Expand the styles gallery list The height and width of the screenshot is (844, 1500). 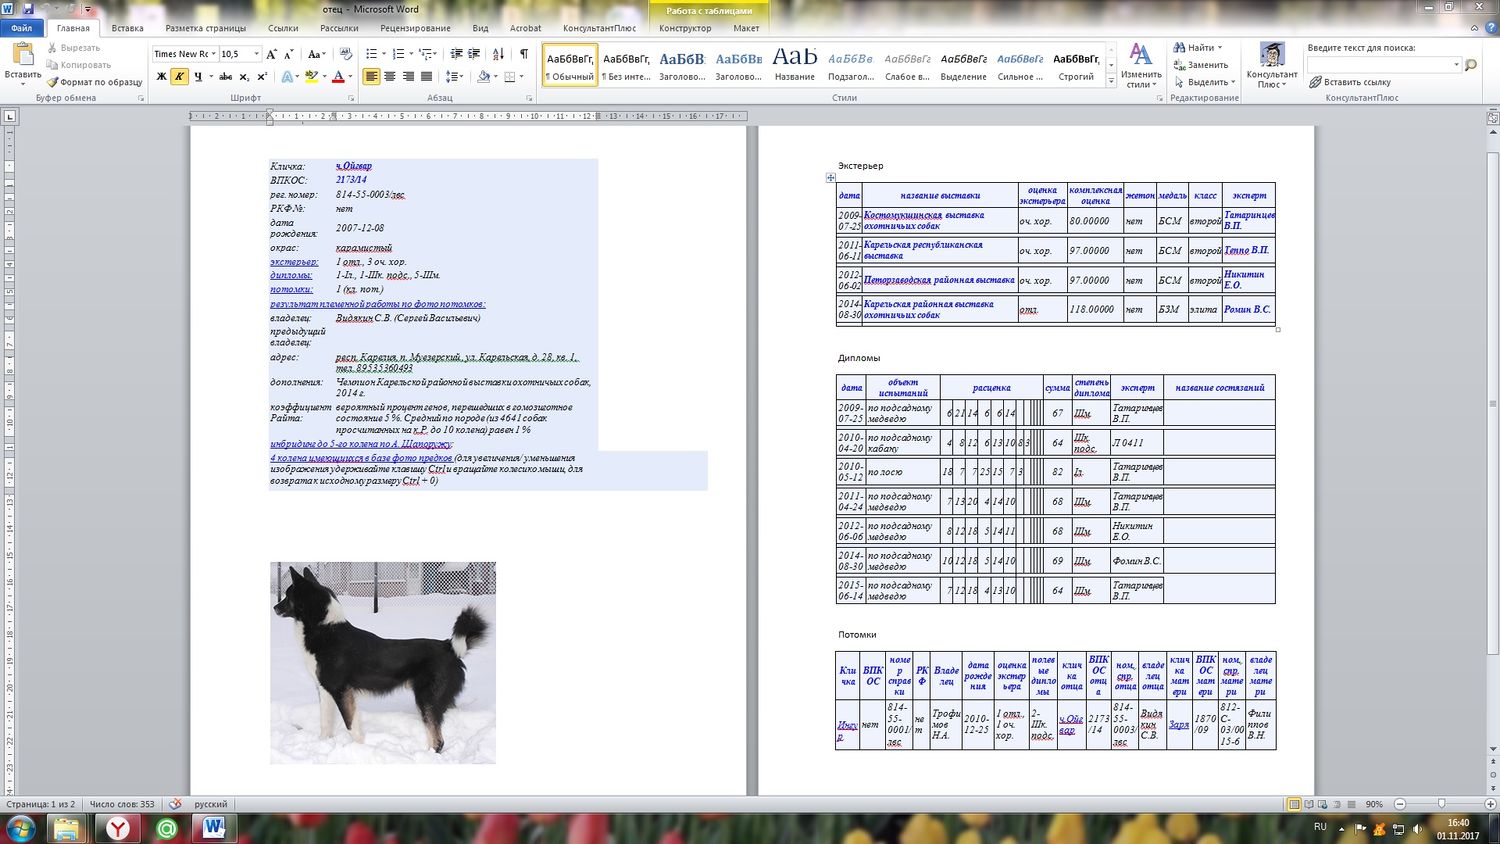point(1111,82)
